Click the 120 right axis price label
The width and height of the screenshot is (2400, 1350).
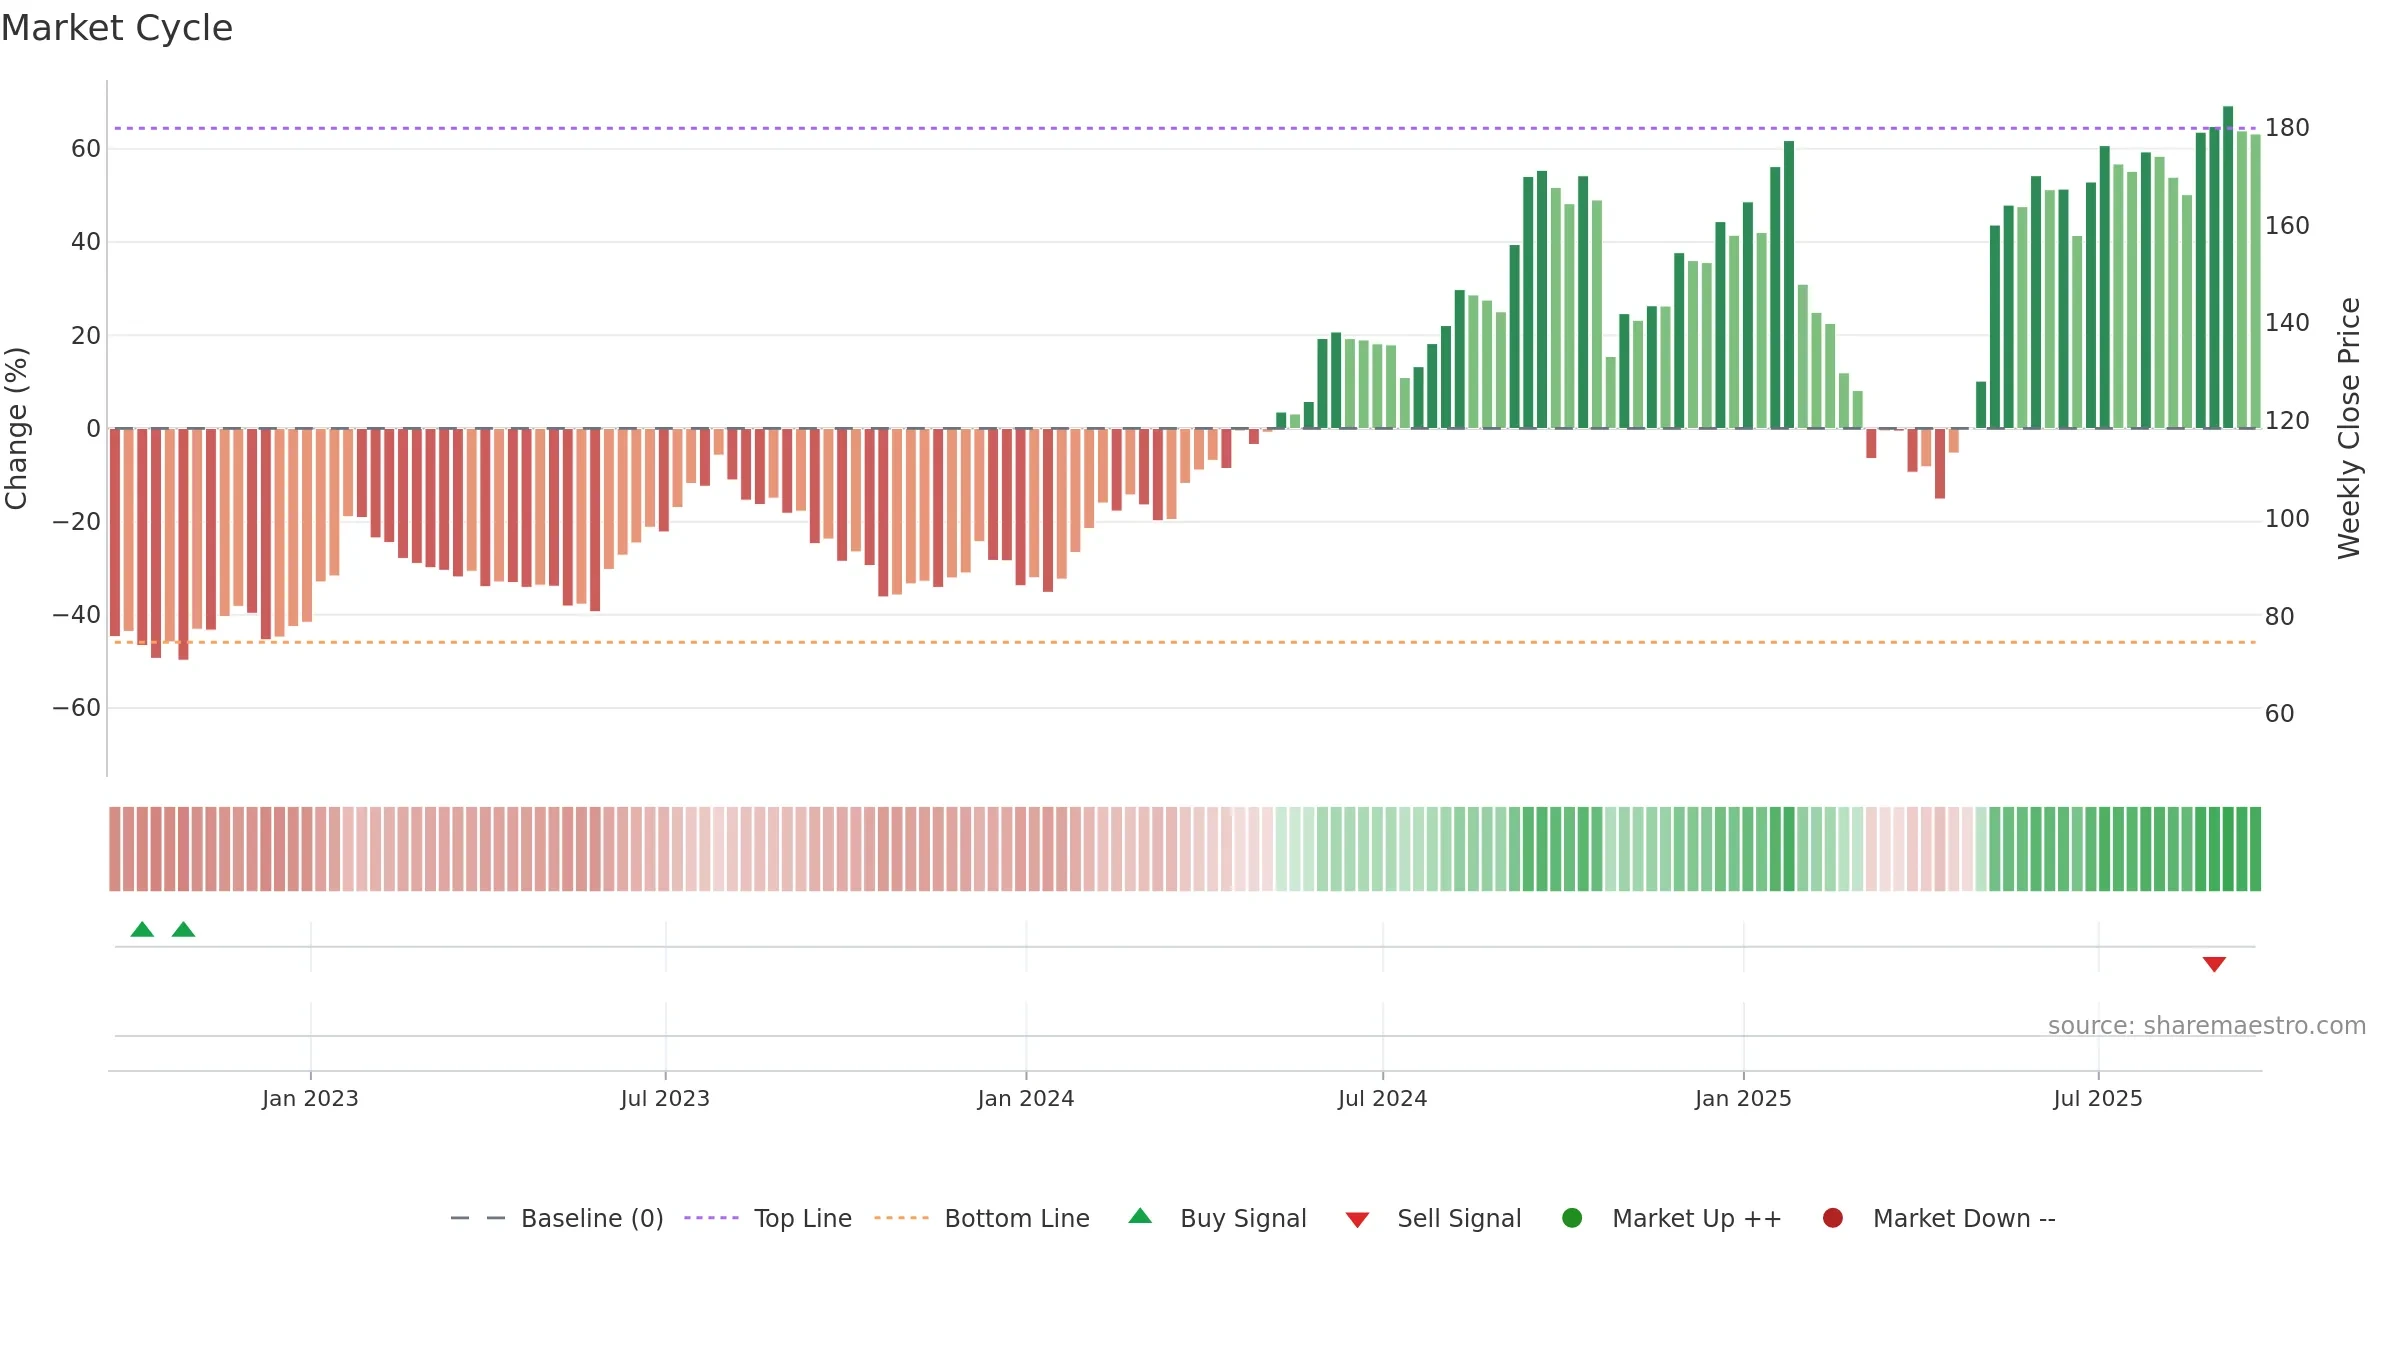[x=2287, y=421]
